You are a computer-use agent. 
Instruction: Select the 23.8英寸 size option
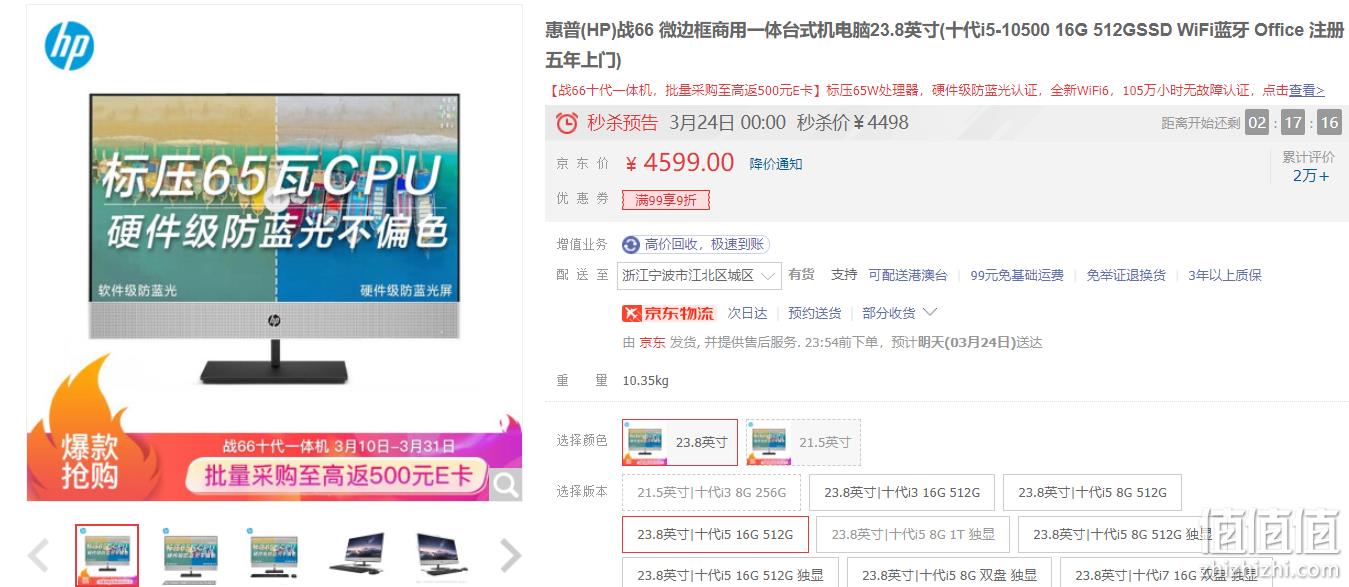click(680, 442)
